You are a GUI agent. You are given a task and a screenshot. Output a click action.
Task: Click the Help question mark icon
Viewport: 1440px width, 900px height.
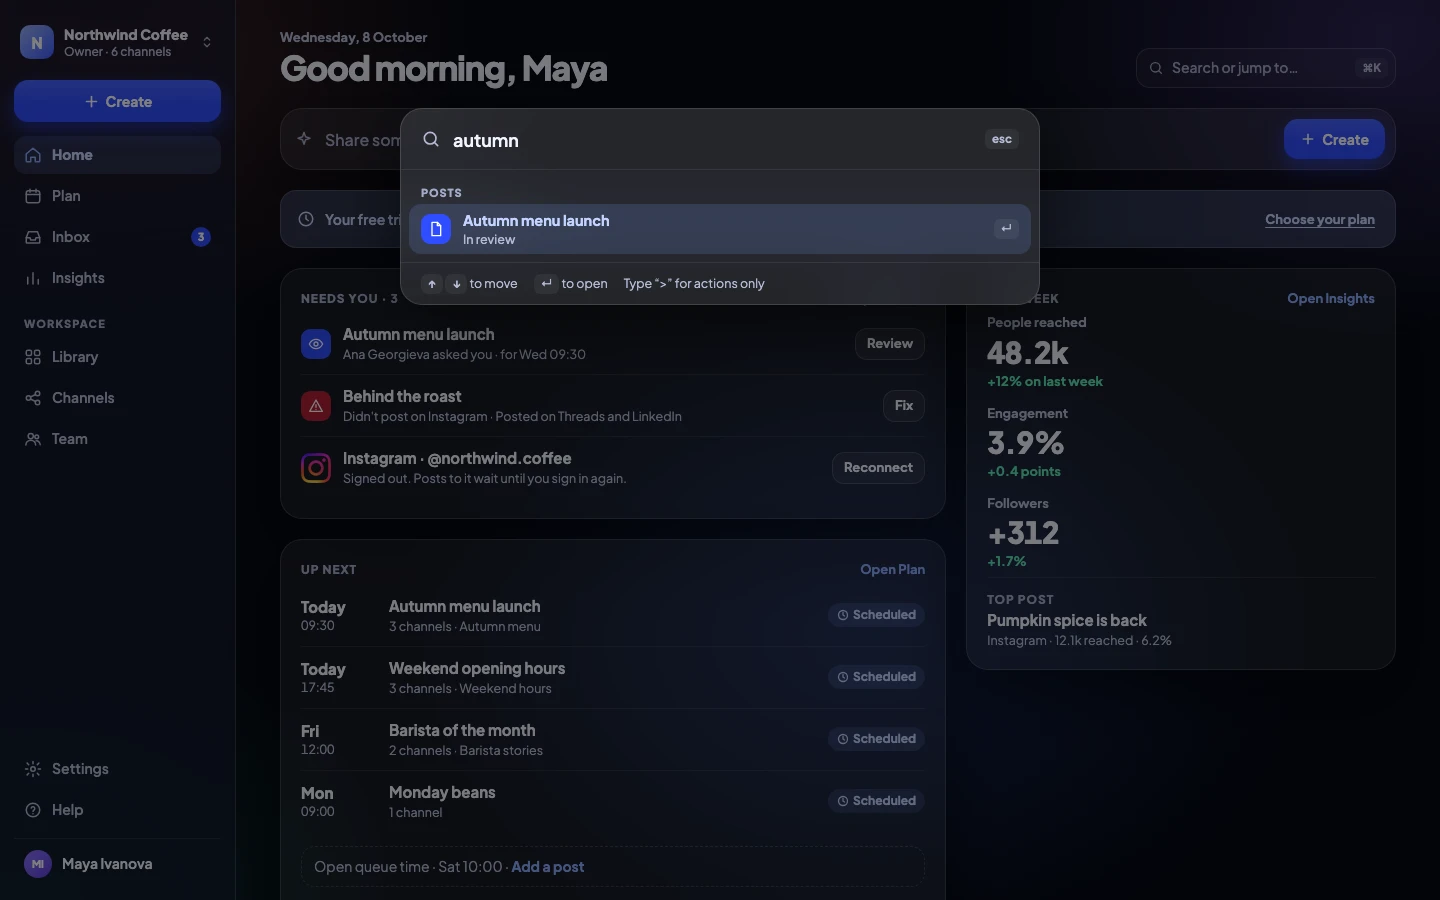[x=33, y=810]
